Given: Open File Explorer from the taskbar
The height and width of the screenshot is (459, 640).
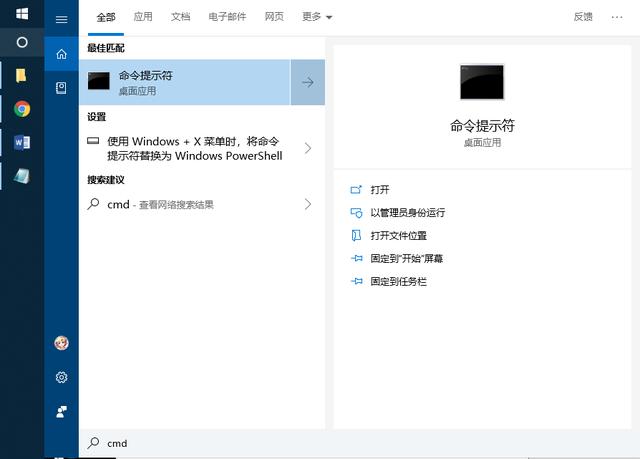Looking at the screenshot, I should coord(21,75).
